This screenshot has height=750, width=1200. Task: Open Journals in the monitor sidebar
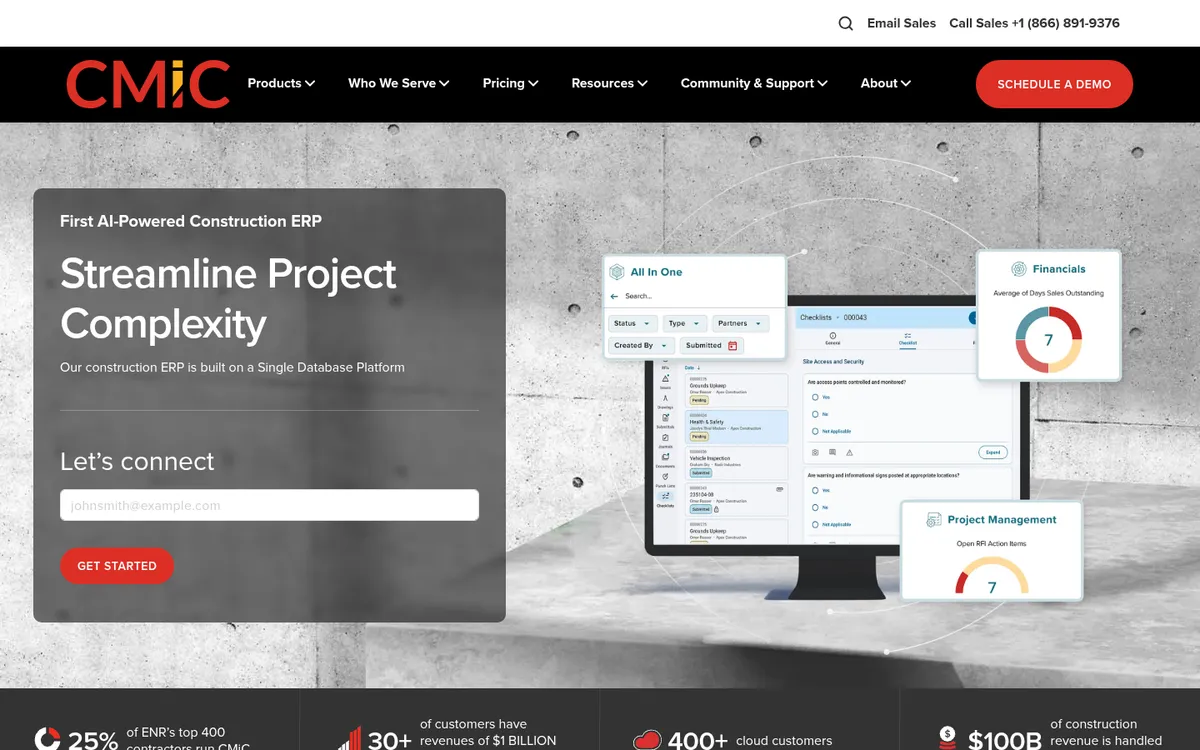click(665, 441)
